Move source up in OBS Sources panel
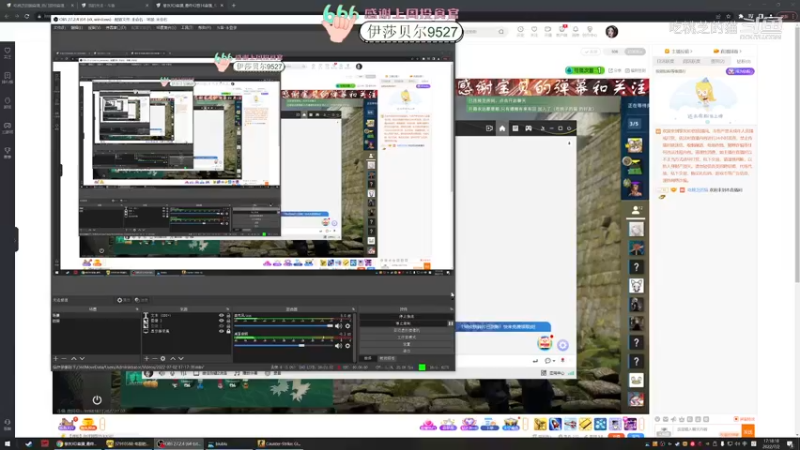 [x=172, y=359]
